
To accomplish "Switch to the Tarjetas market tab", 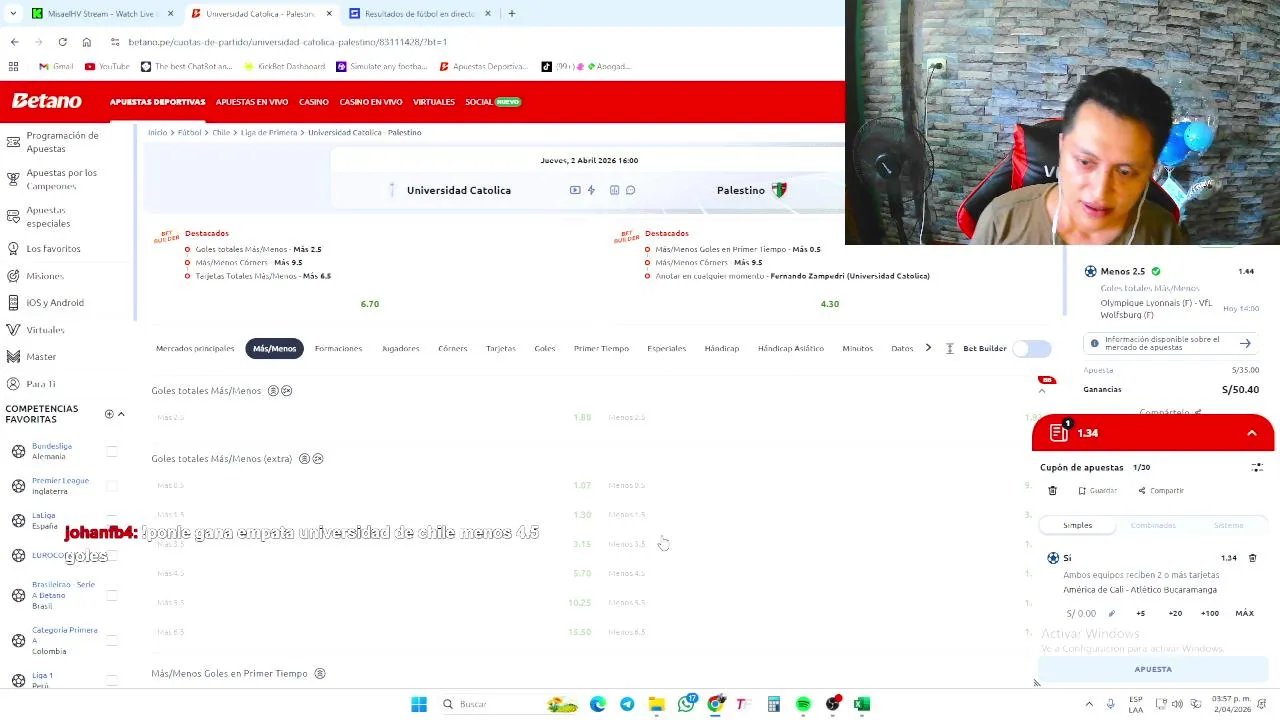I will tap(501, 348).
